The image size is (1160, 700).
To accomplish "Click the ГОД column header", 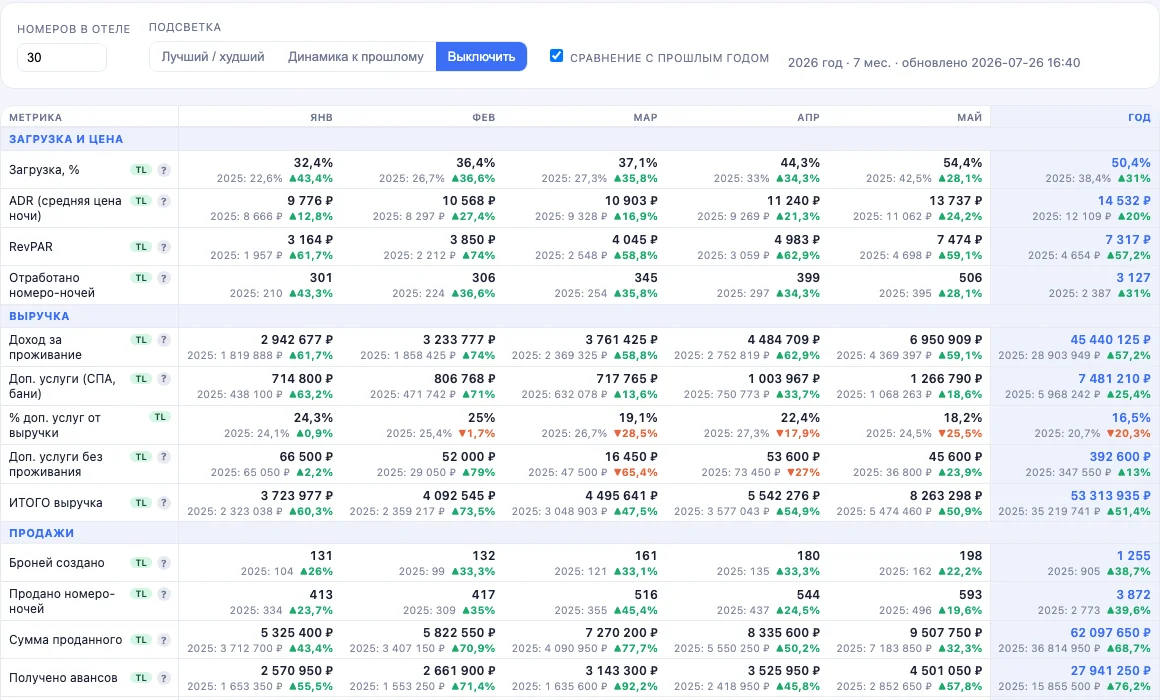I will [1139, 118].
